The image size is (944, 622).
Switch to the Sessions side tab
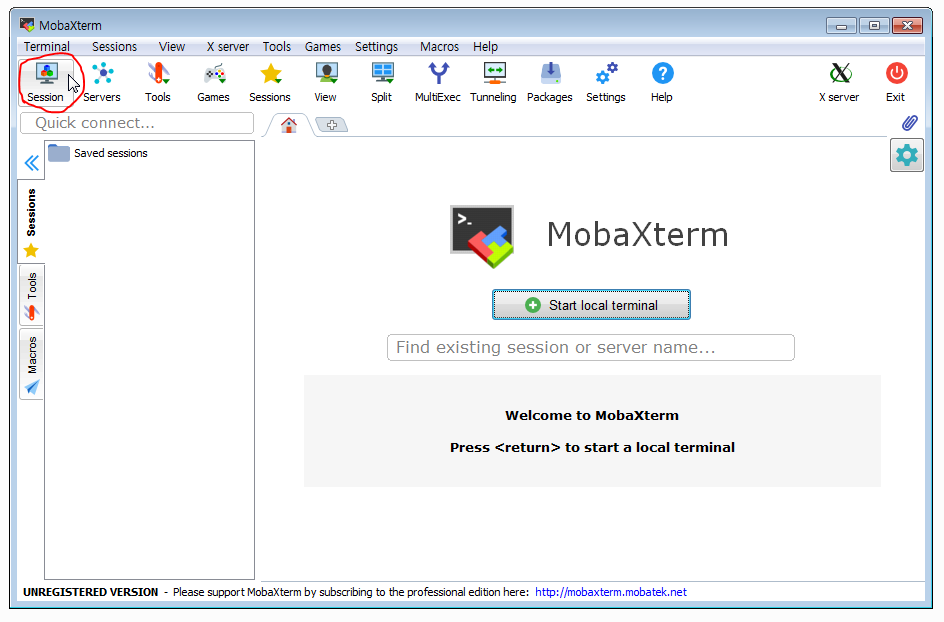coord(31,222)
